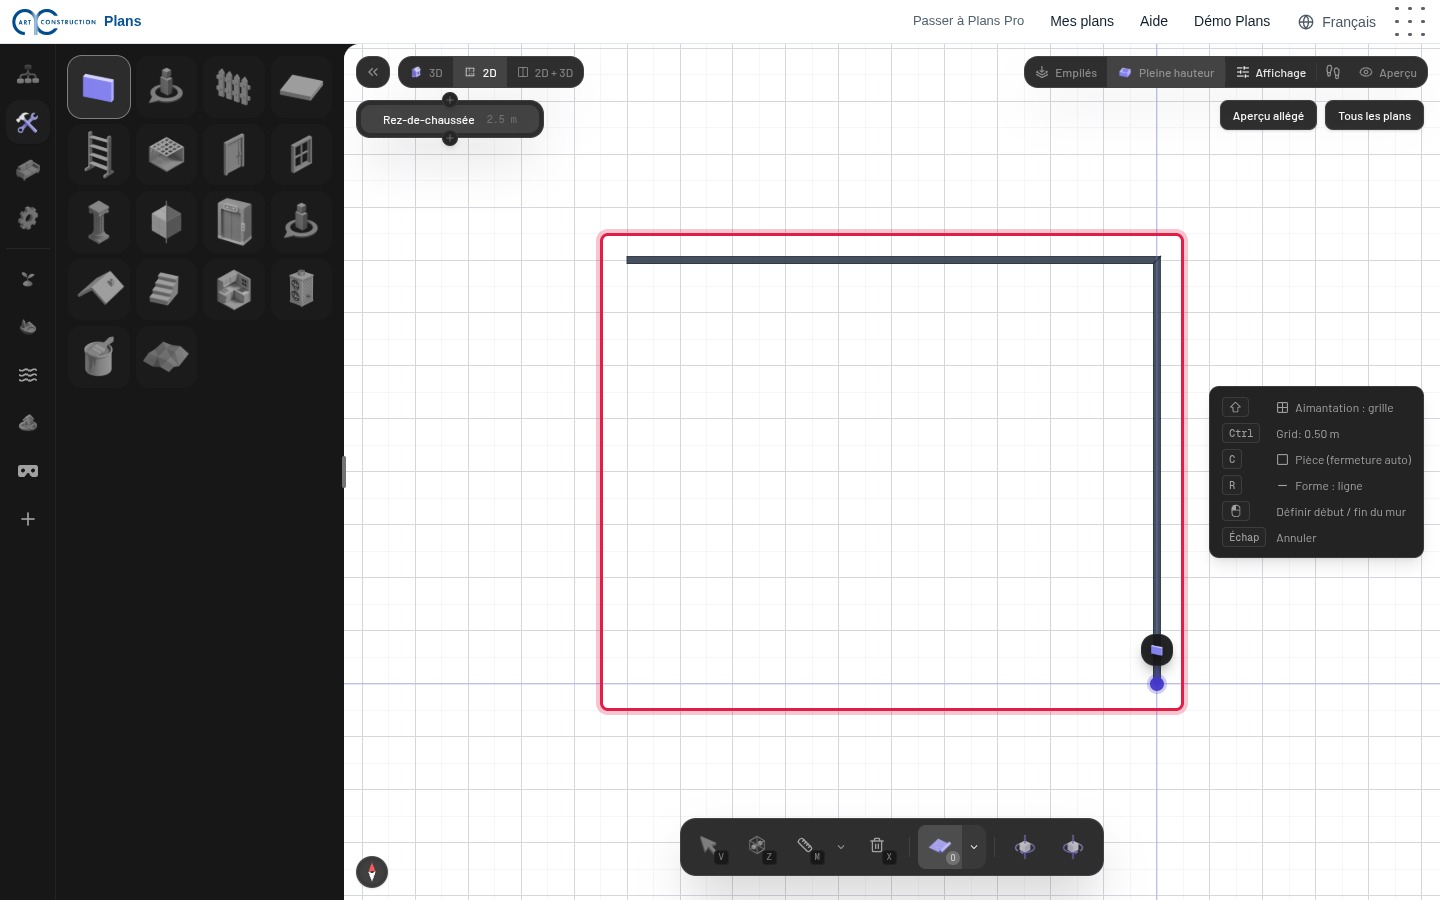The width and height of the screenshot is (1440, 900).
Task: Select the window tool
Action: point(301,155)
